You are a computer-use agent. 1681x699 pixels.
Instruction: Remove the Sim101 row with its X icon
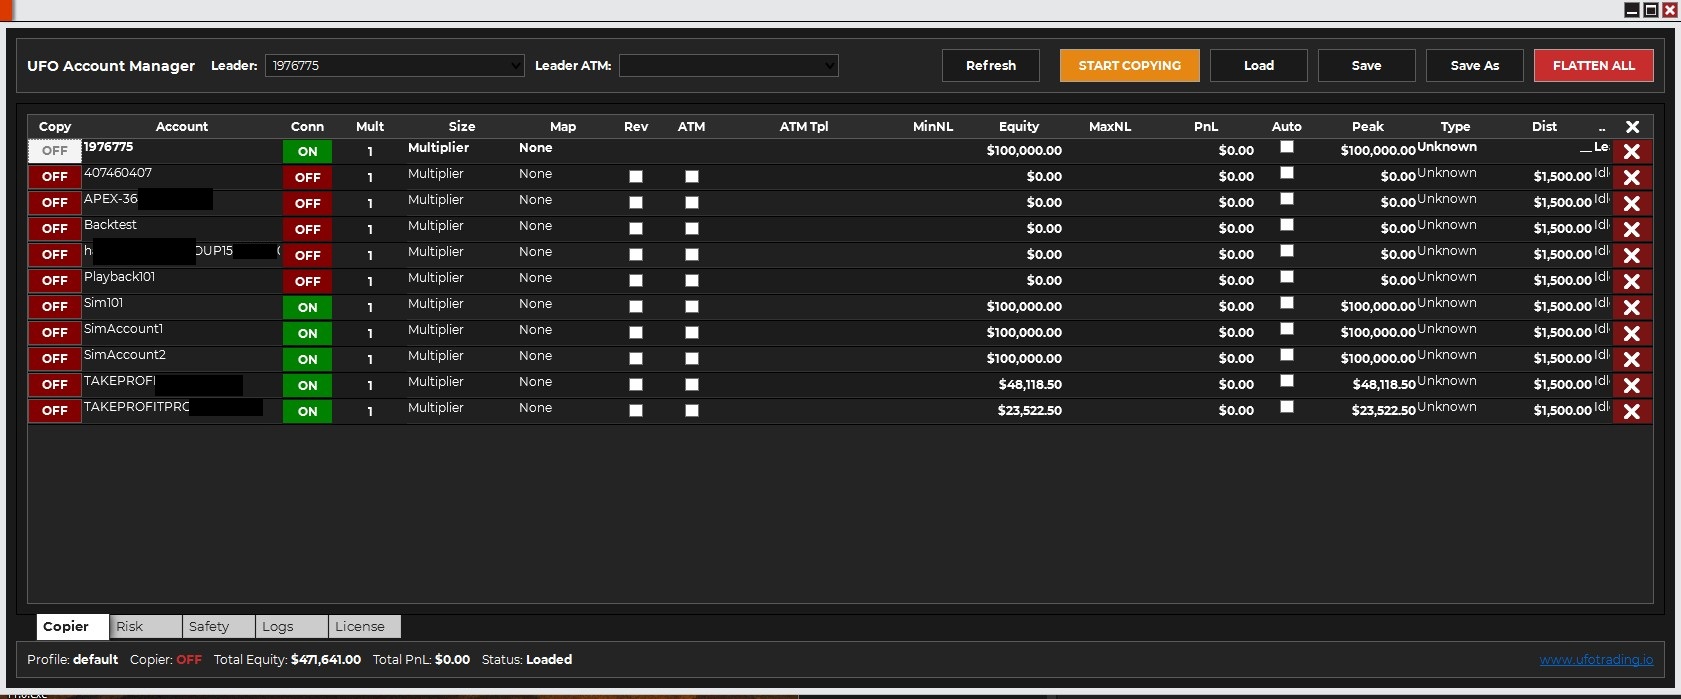[x=1631, y=307]
